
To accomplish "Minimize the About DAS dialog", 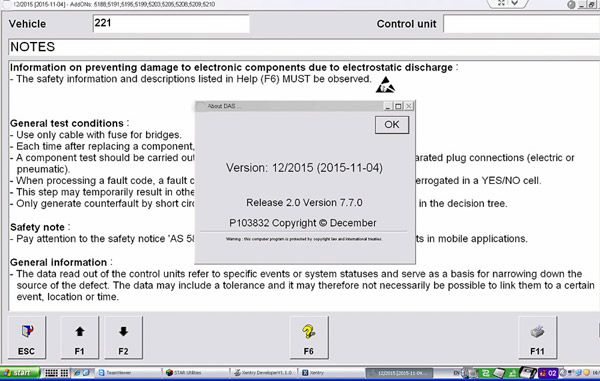I will [x=388, y=106].
